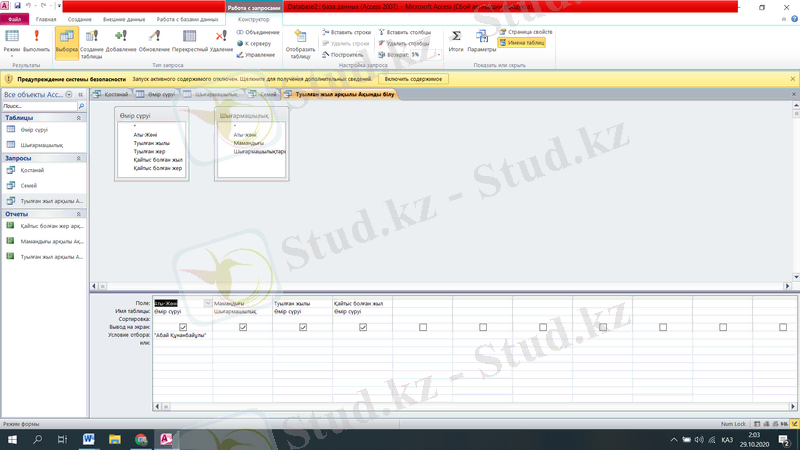Select query Қостанай in navigation pane
This screenshot has width=800, height=450.
[x=44, y=170]
